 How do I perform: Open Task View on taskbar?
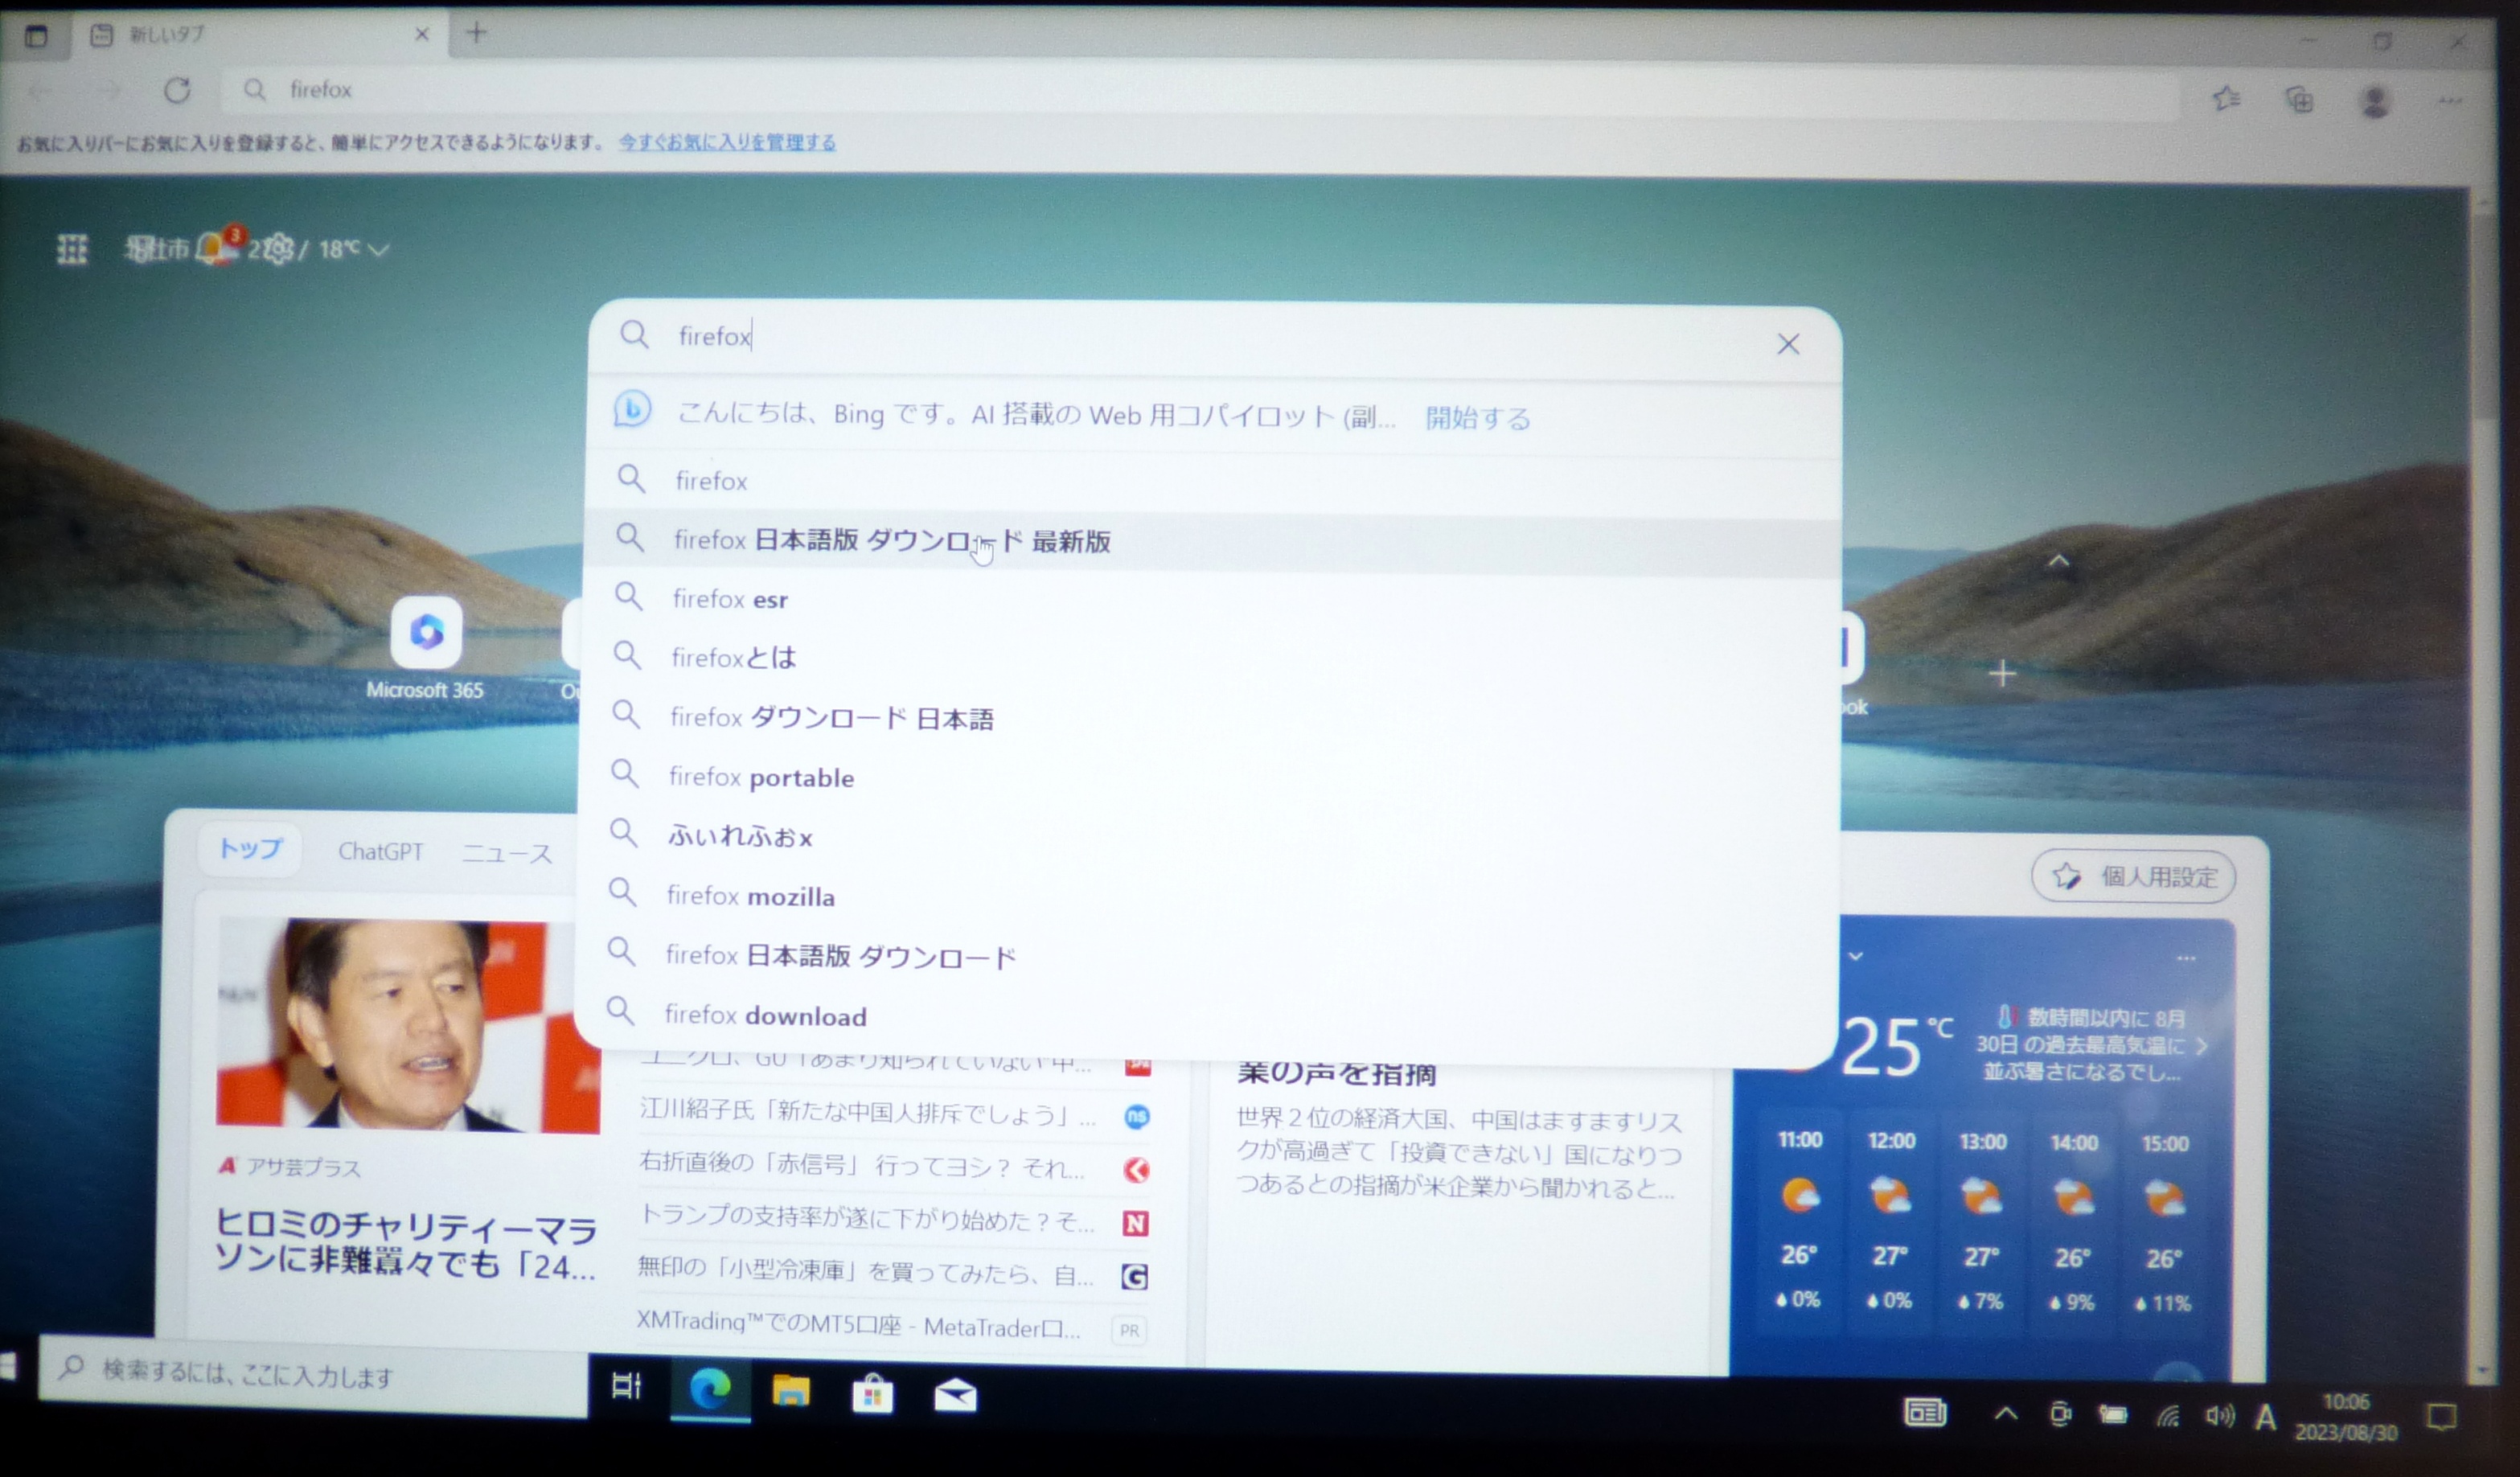click(x=627, y=1386)
